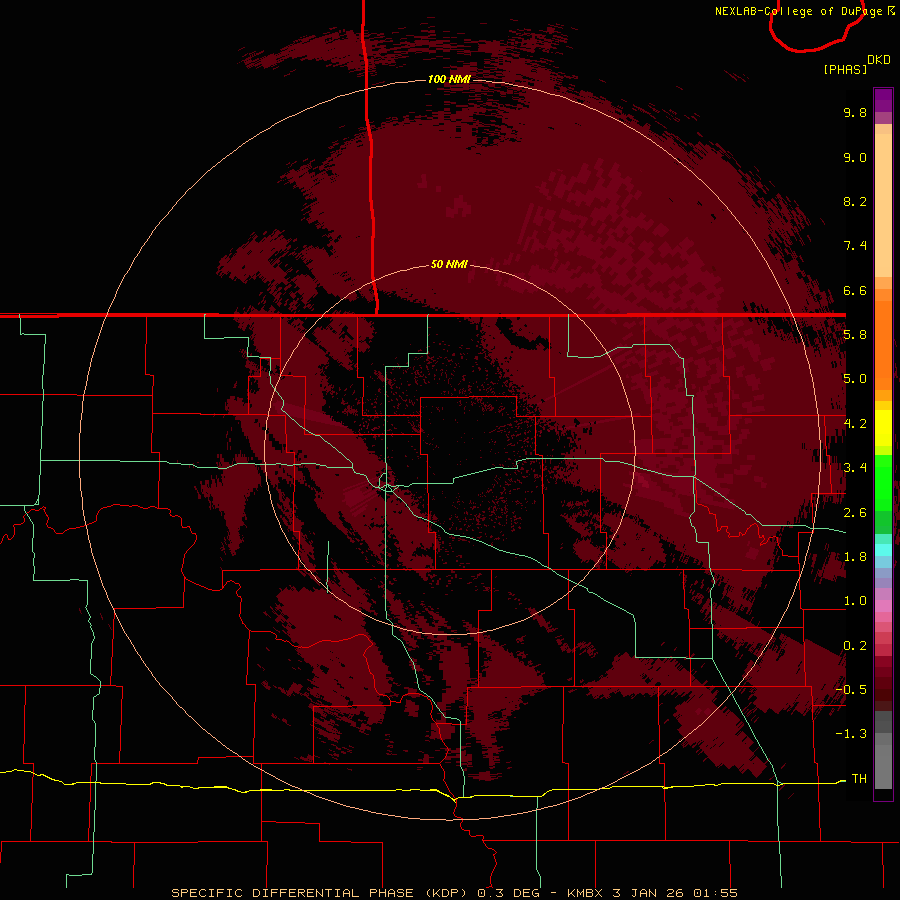Click the cyan segment of the color bar
The height and width of the screenshot is (900, 900).
883,550
